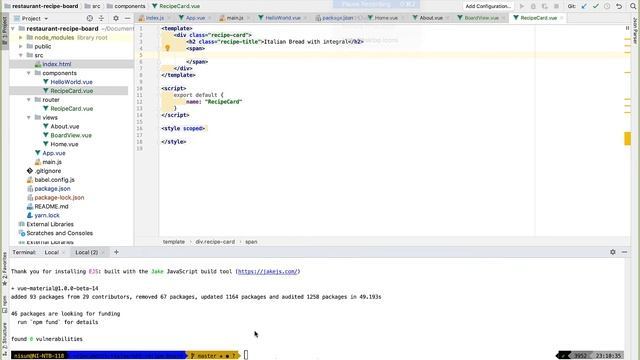Click the terminal command prompt cursor

coord(246,355)
